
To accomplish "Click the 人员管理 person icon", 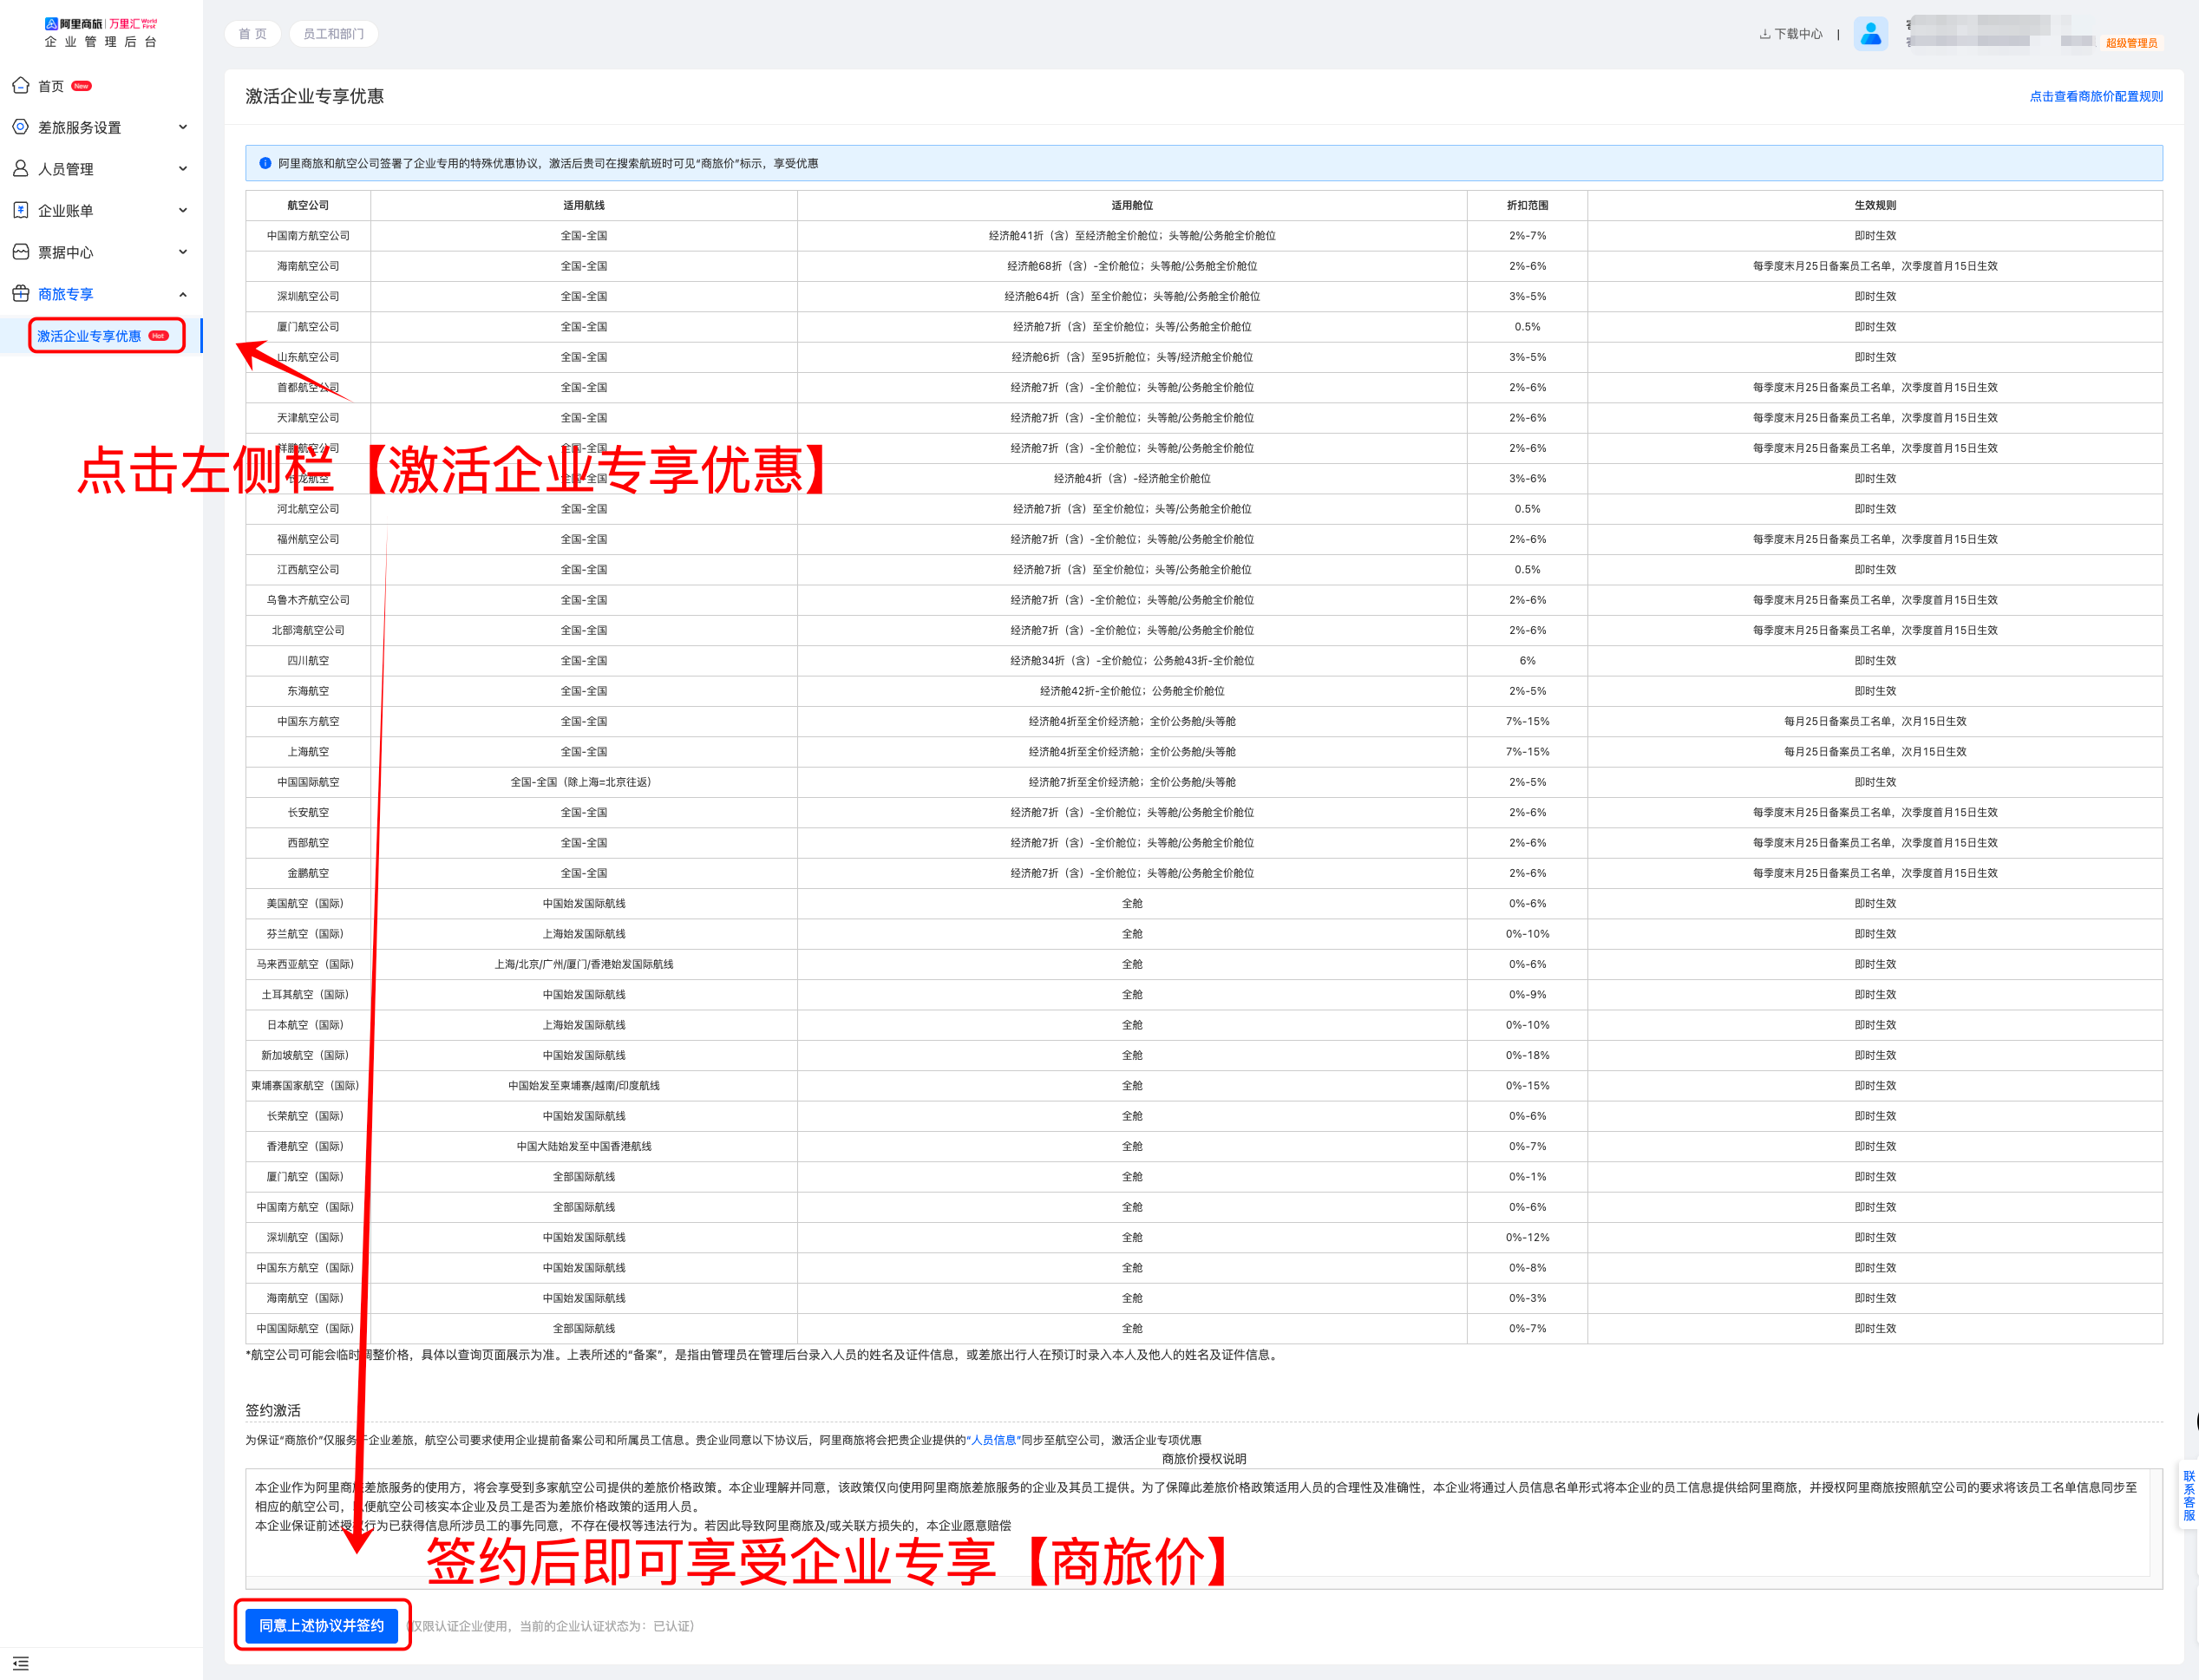I will (x=20, y=169).
